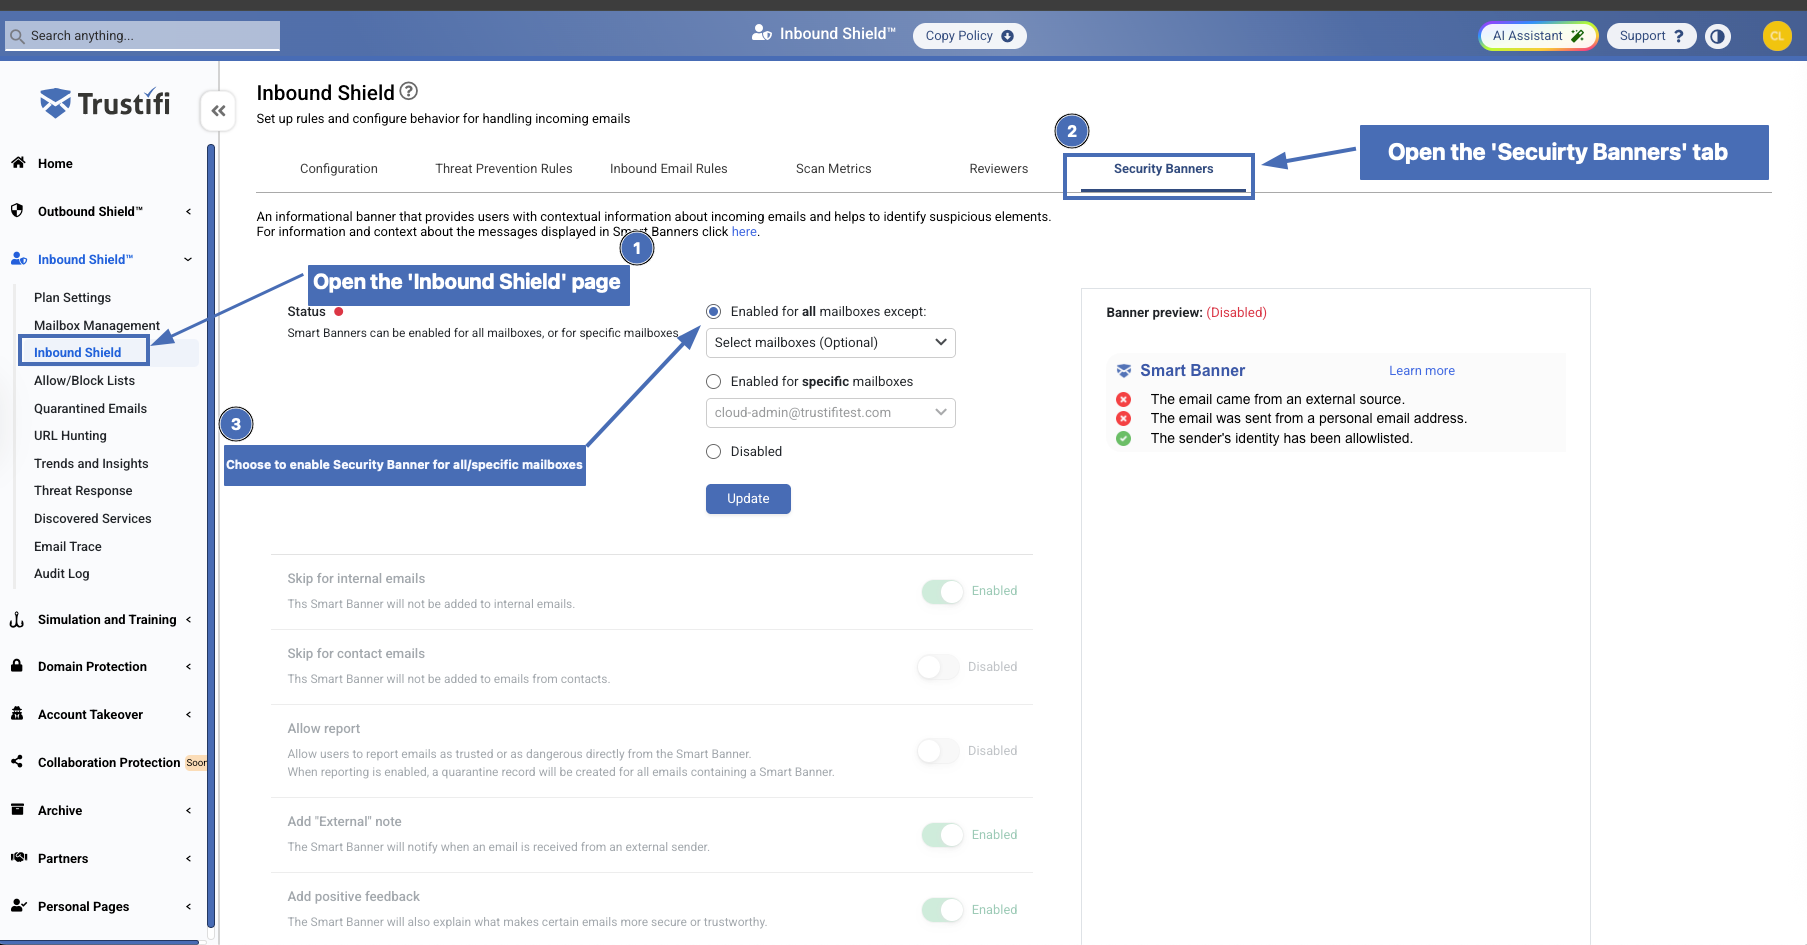Switch to the Configuration tab
The image size is (1807, 945).
339,169
